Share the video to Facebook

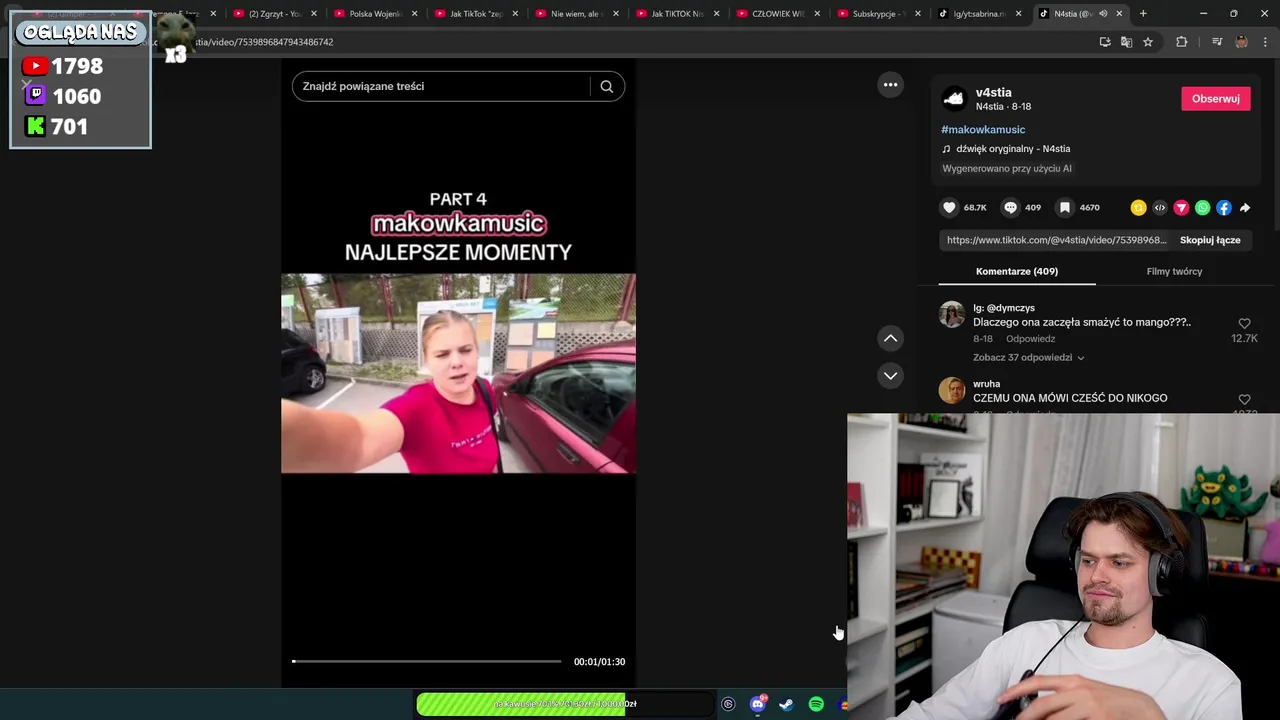(x=1224, y=208)
